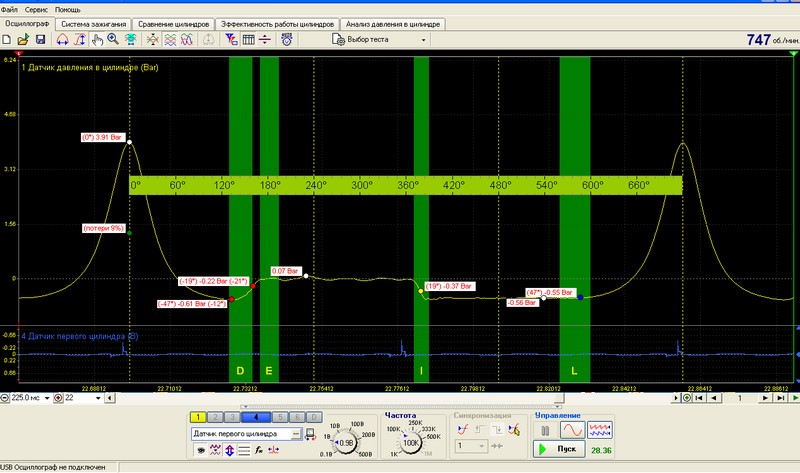Screen dimensions: 800x473
Task: Click the clock badge icon in the toolbar
Action: 287,39
